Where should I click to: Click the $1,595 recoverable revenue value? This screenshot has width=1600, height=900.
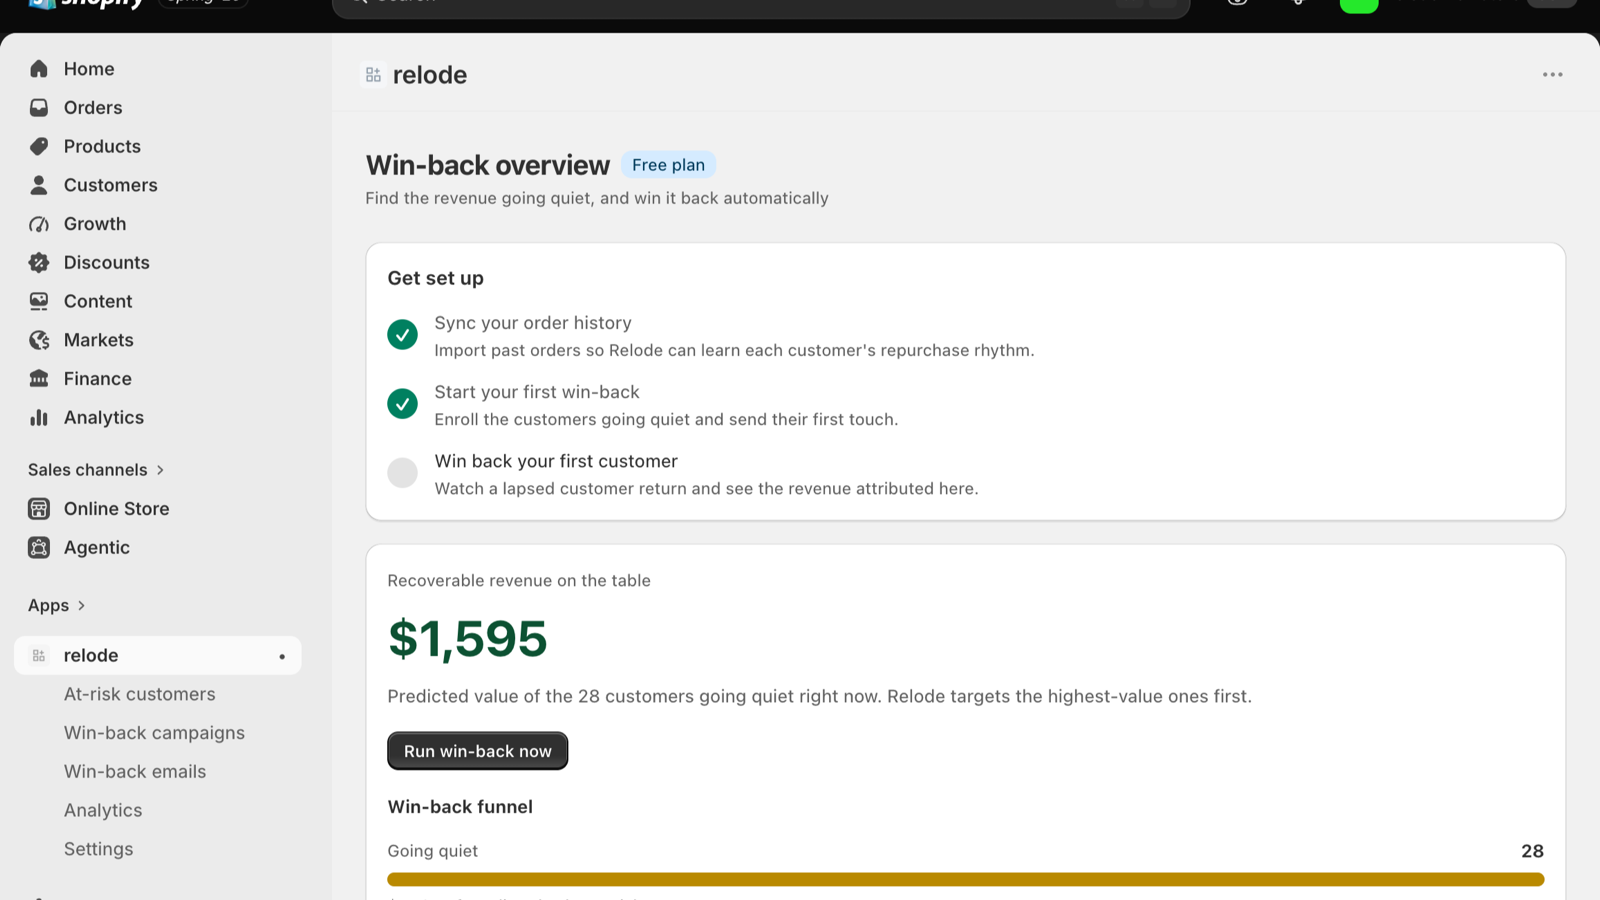tap(468, 639)
